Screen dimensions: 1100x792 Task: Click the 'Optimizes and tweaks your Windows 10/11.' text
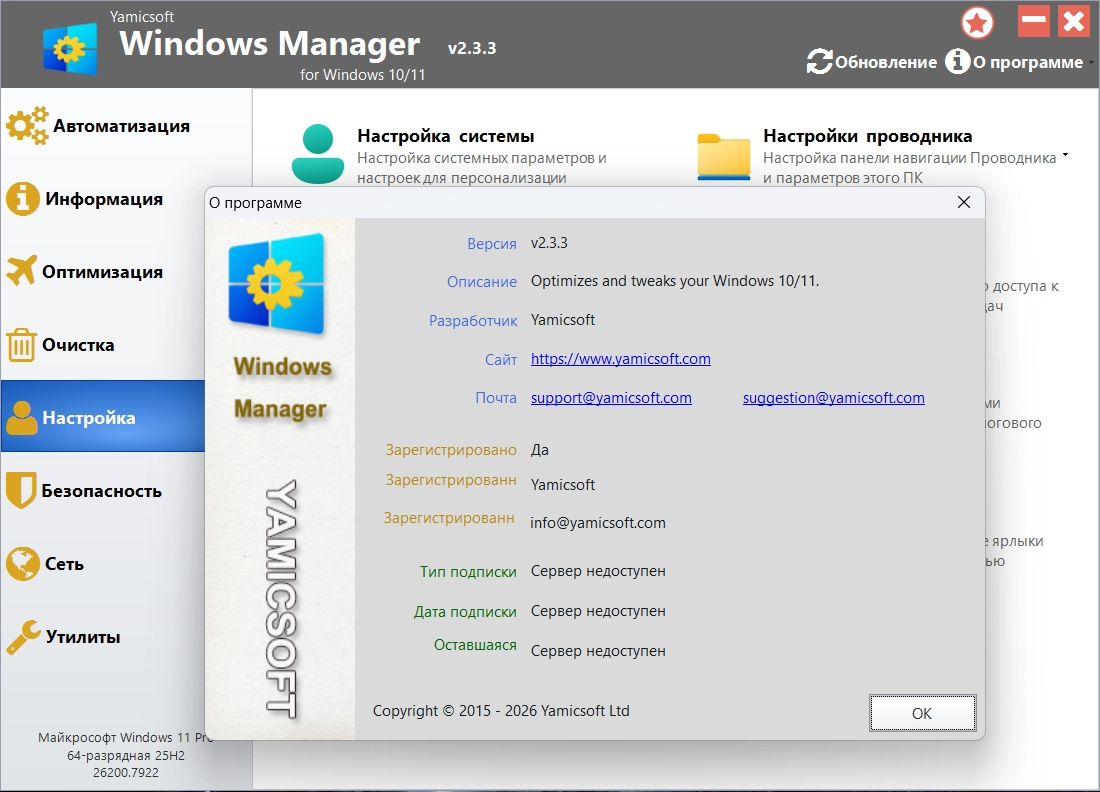pyautogui.click(x=675, y=281)
